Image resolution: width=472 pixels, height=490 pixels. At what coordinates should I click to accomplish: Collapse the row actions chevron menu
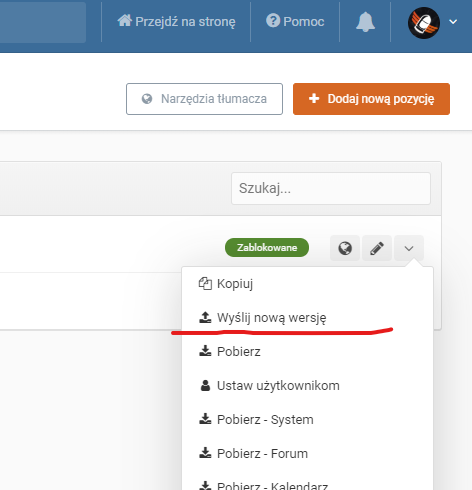[409, 248]
